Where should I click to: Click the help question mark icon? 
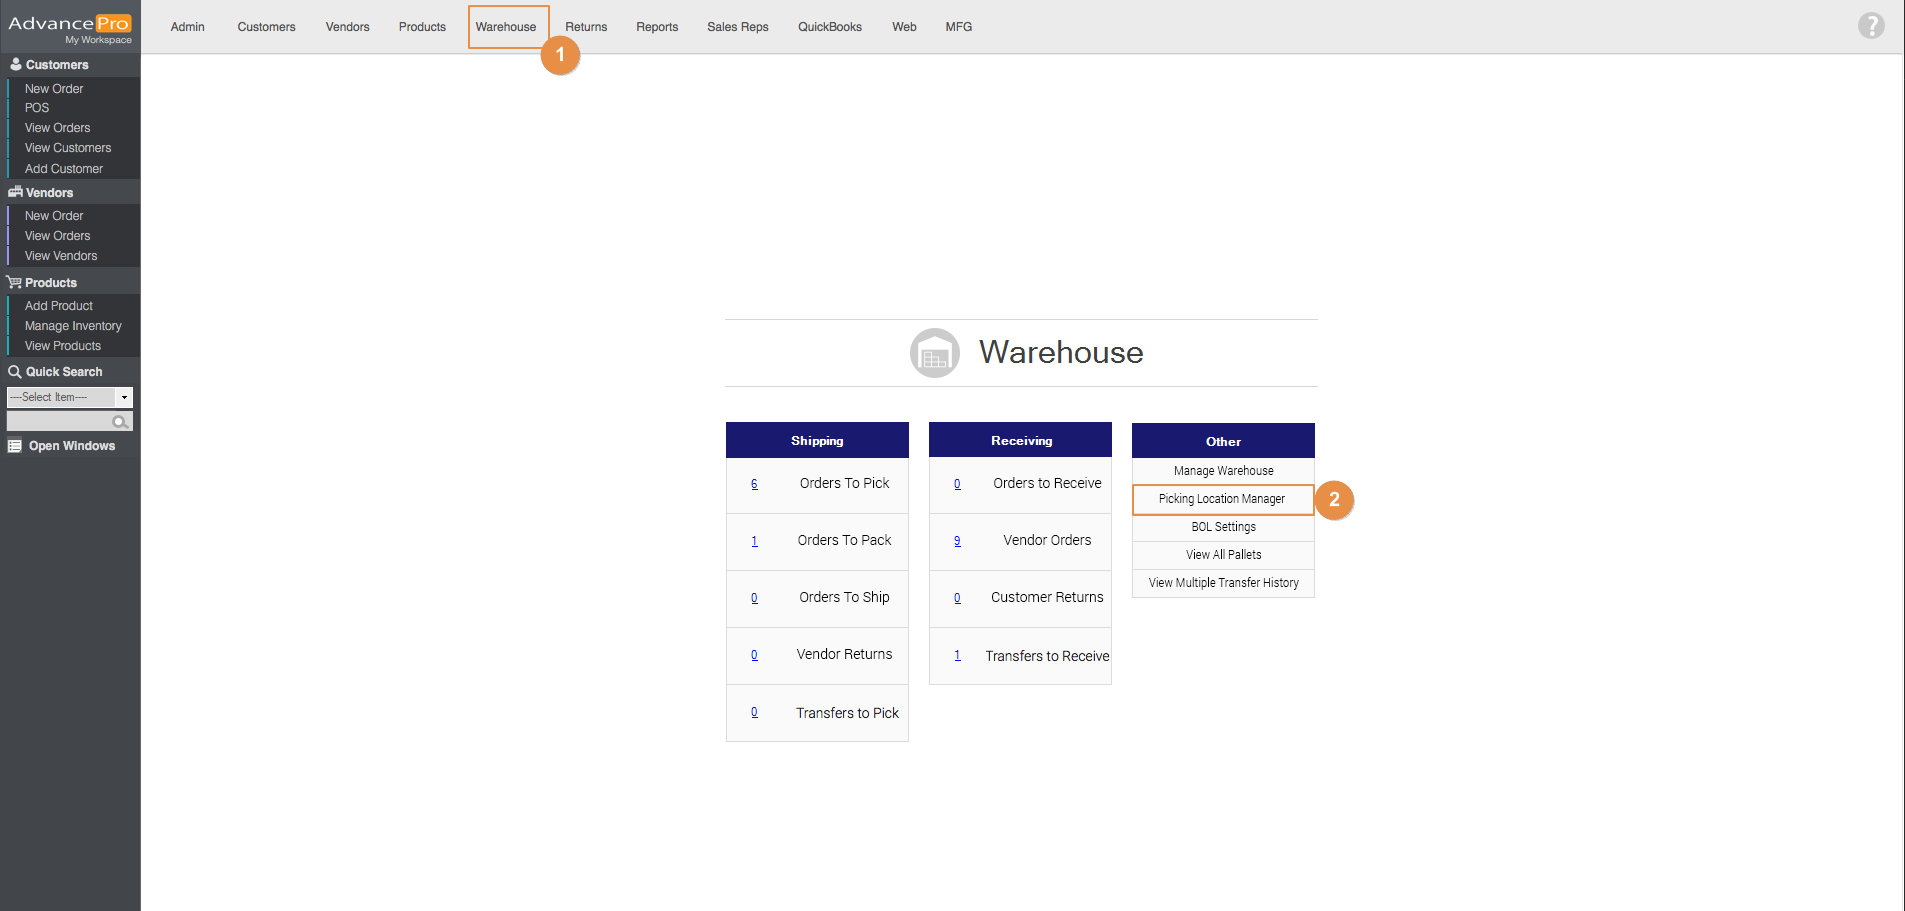tap(1871, 26)
